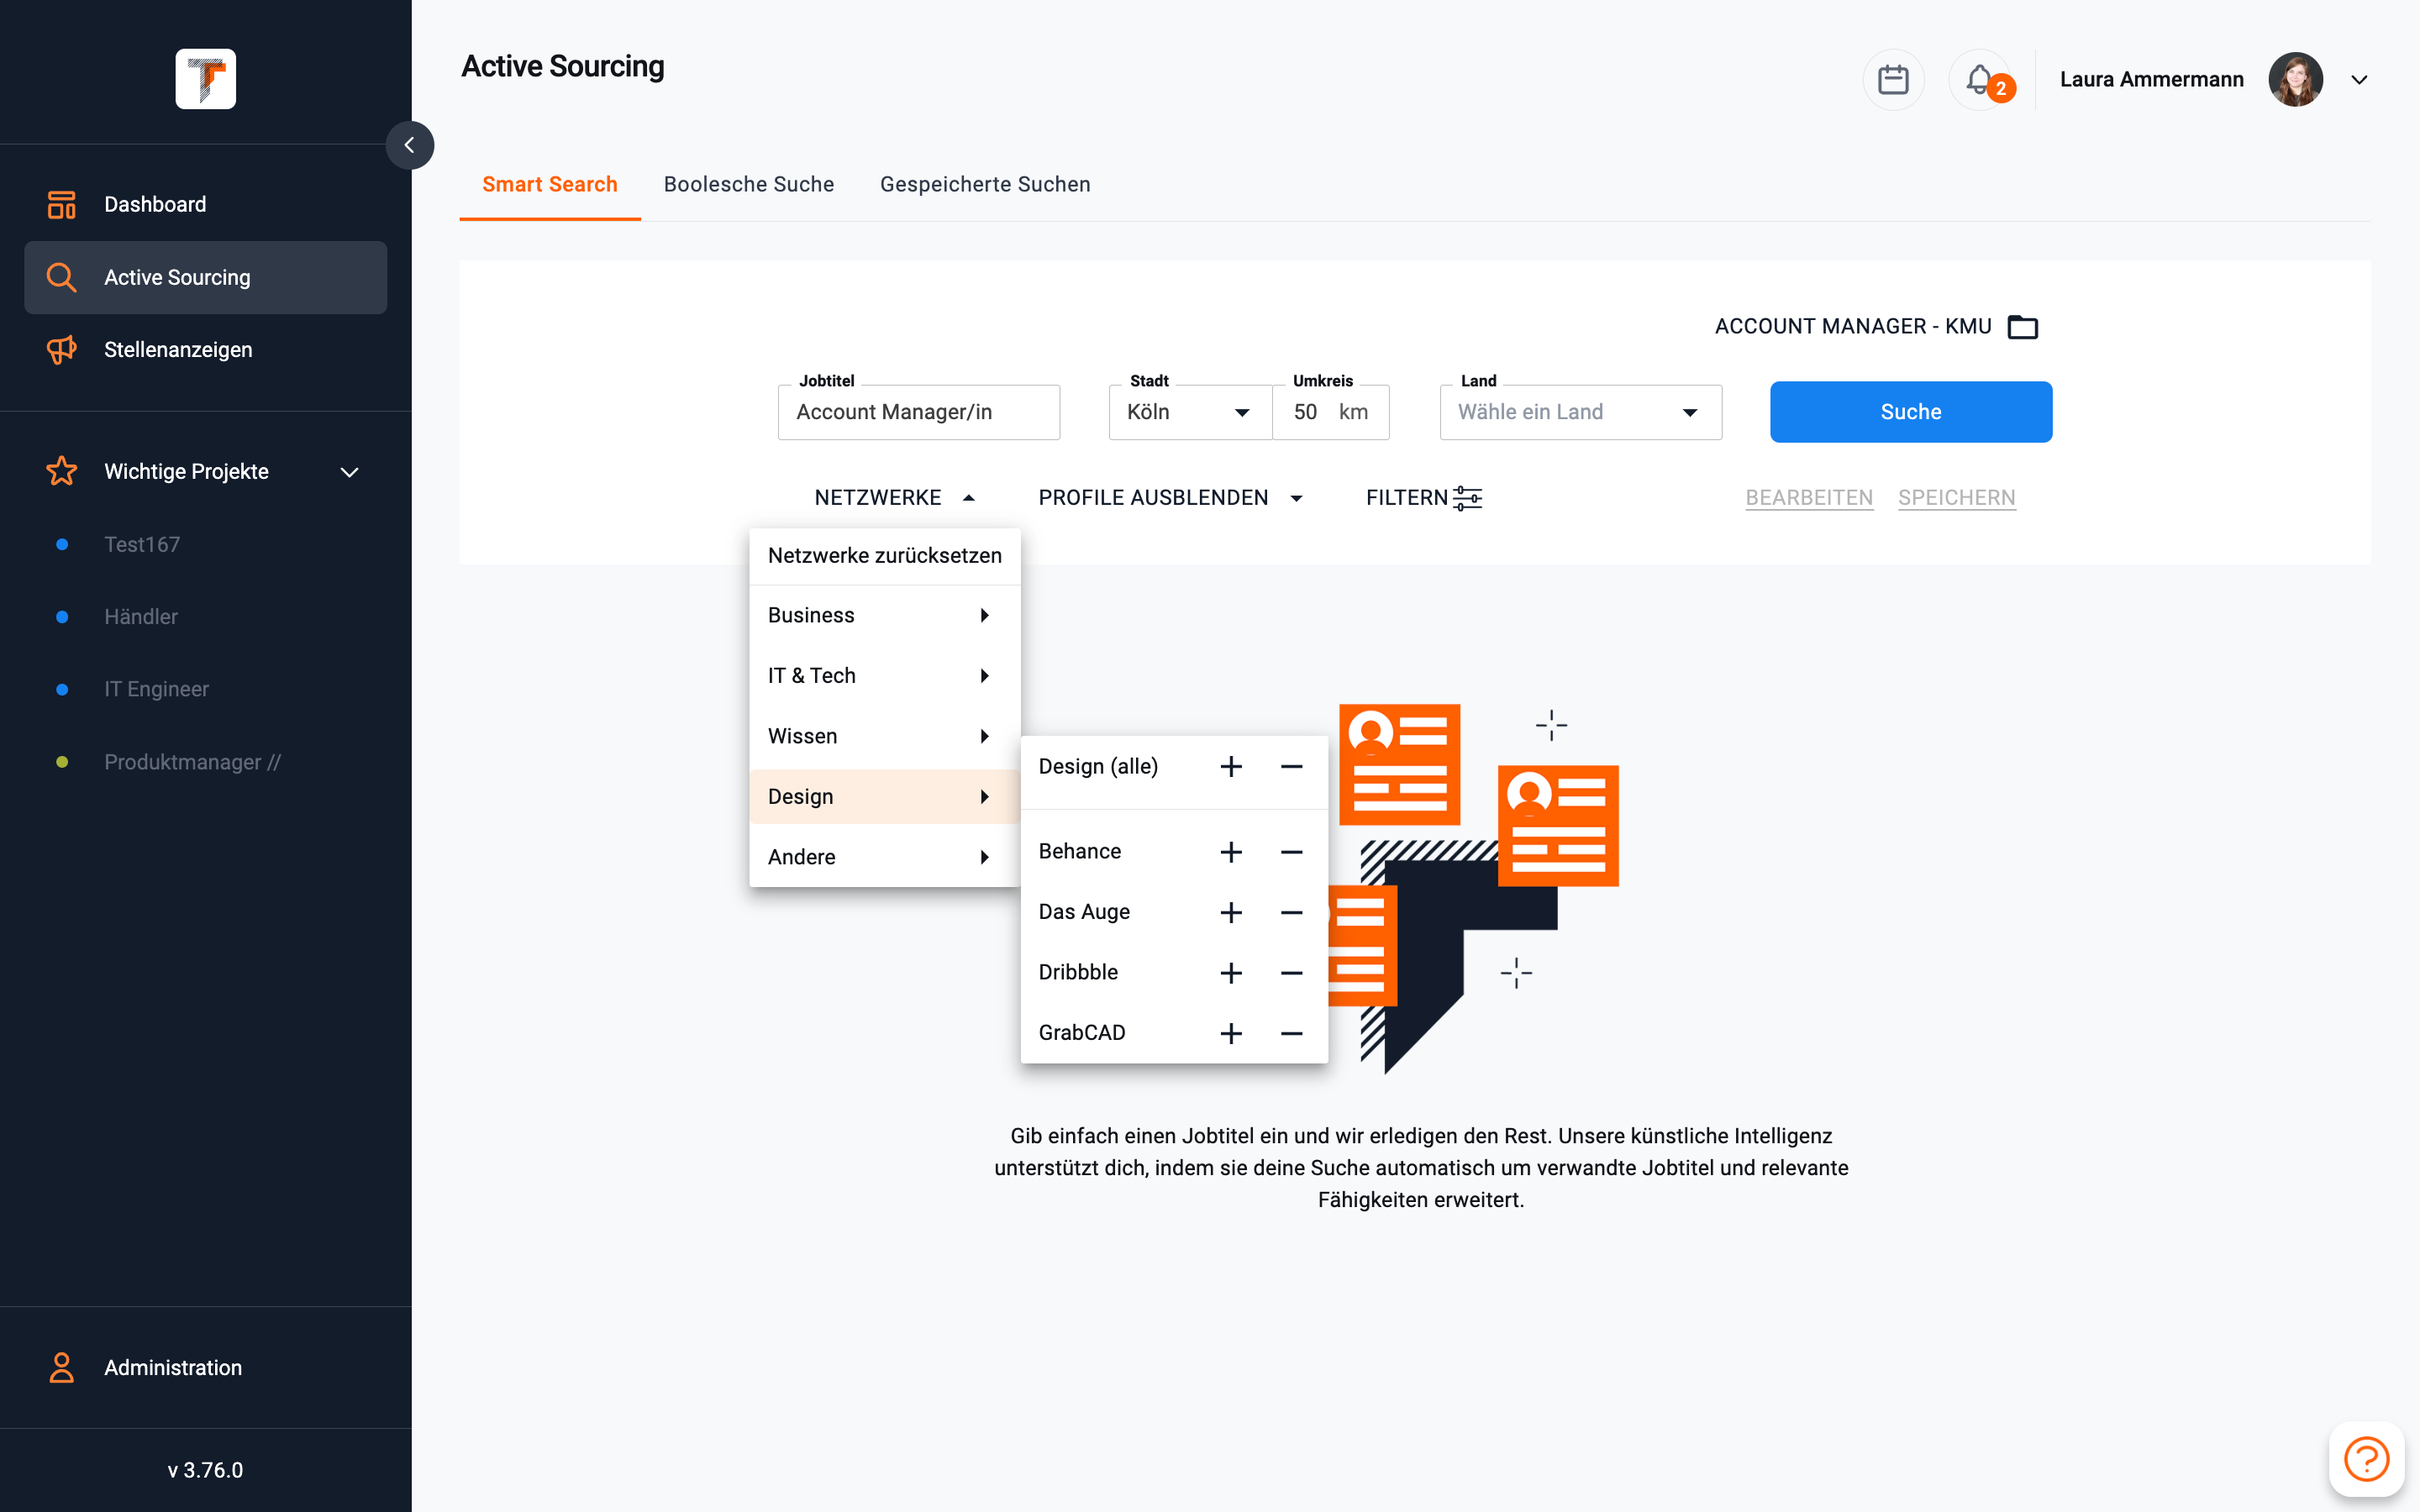Open Dashboard from sidebar
This screenshot has height=1512, width=2420.
[x=205, y=204]
